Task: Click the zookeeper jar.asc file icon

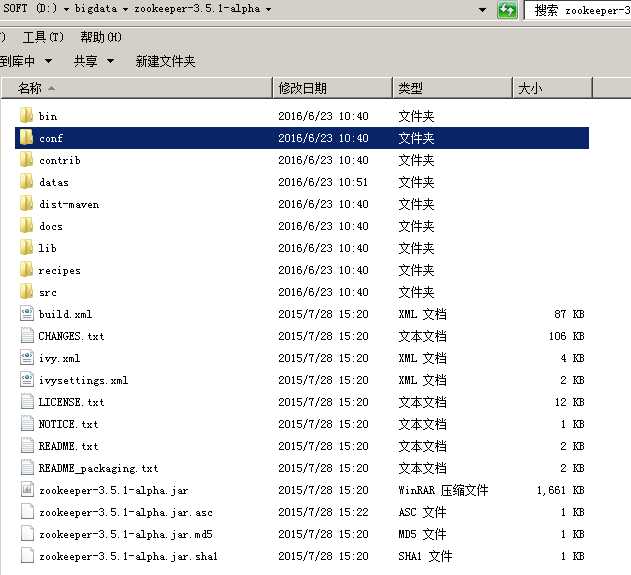Action: coord(27,511)
